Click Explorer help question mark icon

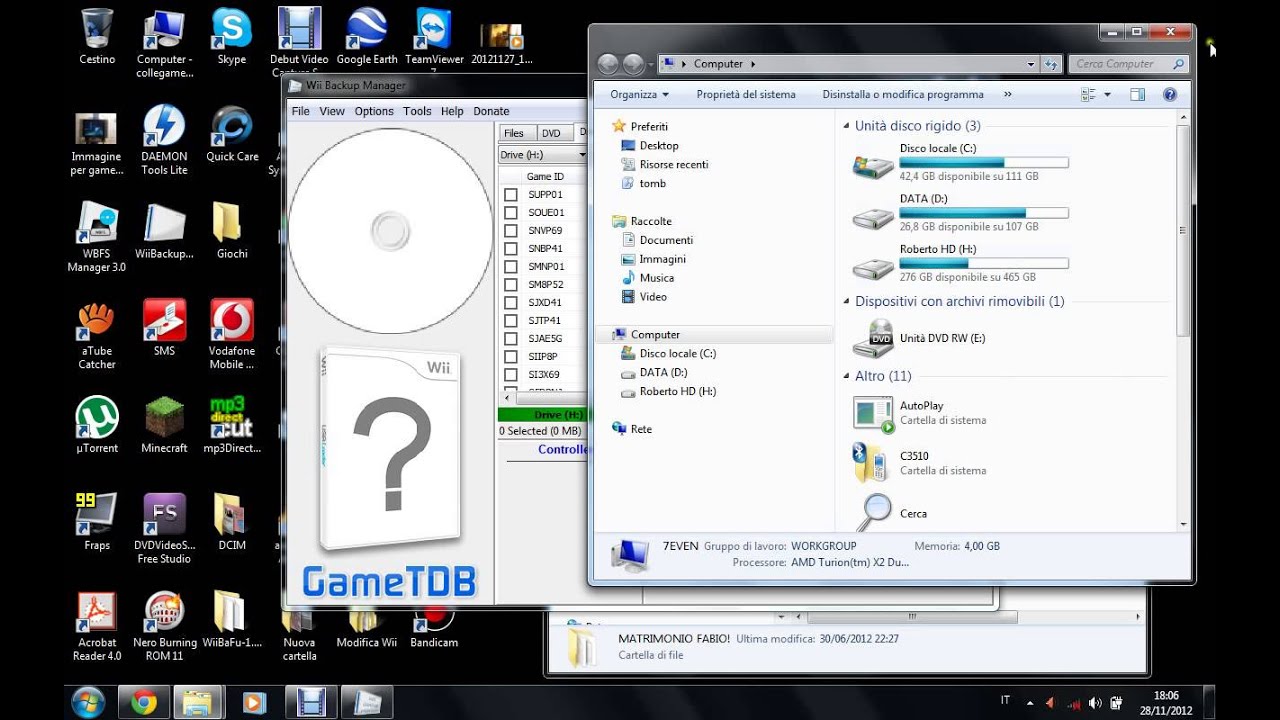1169,94
